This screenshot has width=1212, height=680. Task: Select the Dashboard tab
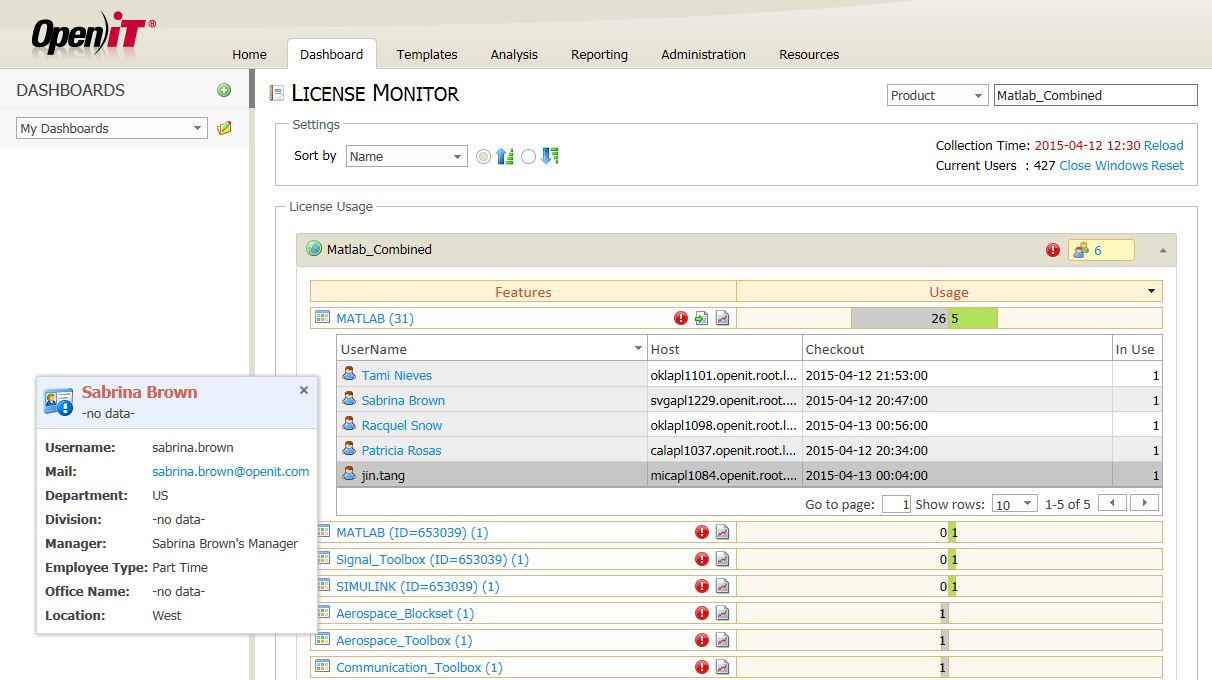coord(332,54)
